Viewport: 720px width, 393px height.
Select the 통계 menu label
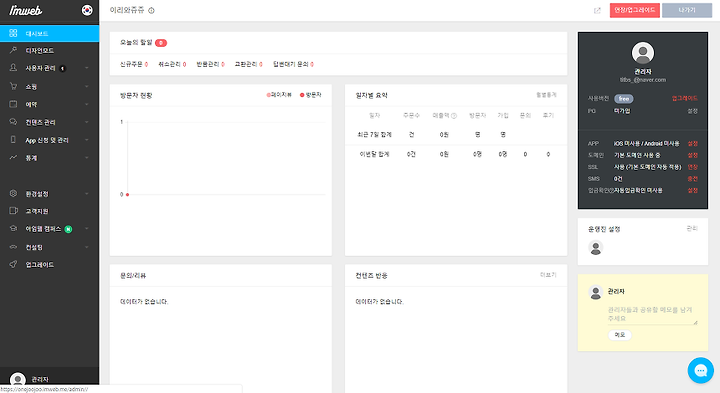(31, 158)
